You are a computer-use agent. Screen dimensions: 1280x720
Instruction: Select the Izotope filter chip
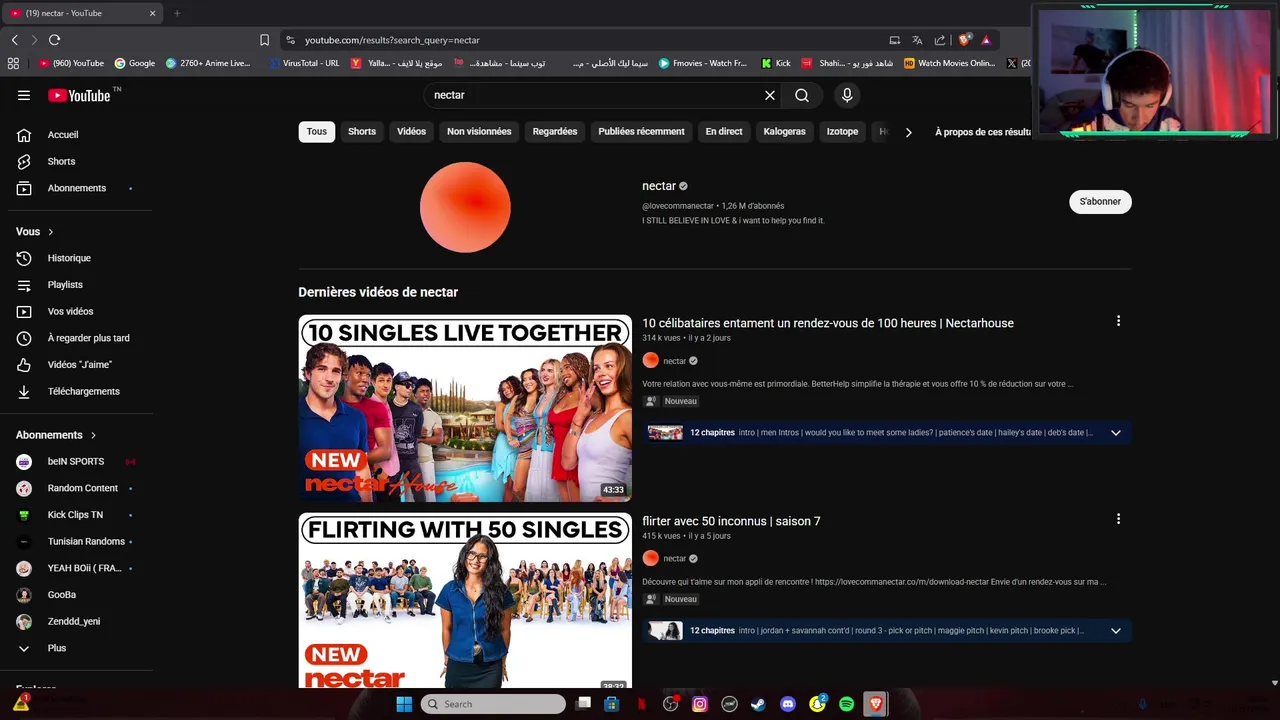click(842, 131)
